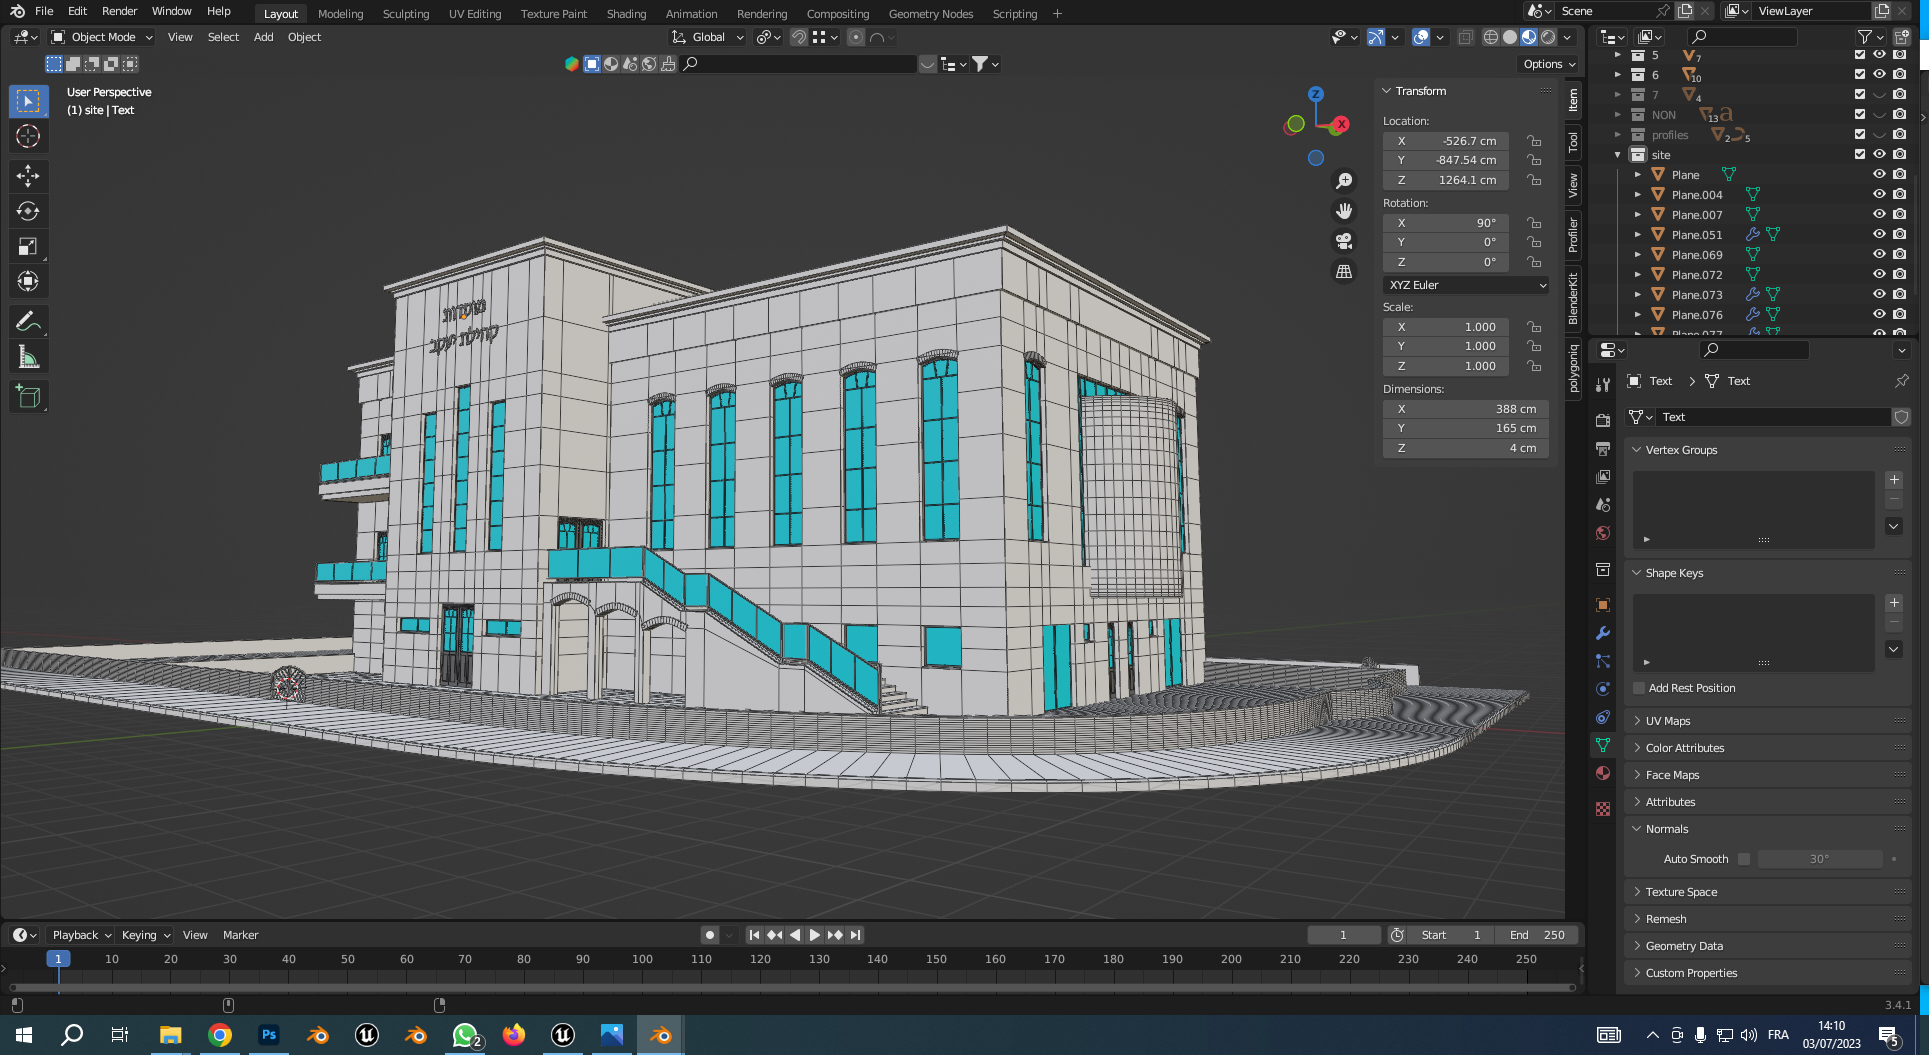Viewport: 1929px width, 1055px height.
Task: Choose the Add Cube tool
Action: [x=28, y=397]
